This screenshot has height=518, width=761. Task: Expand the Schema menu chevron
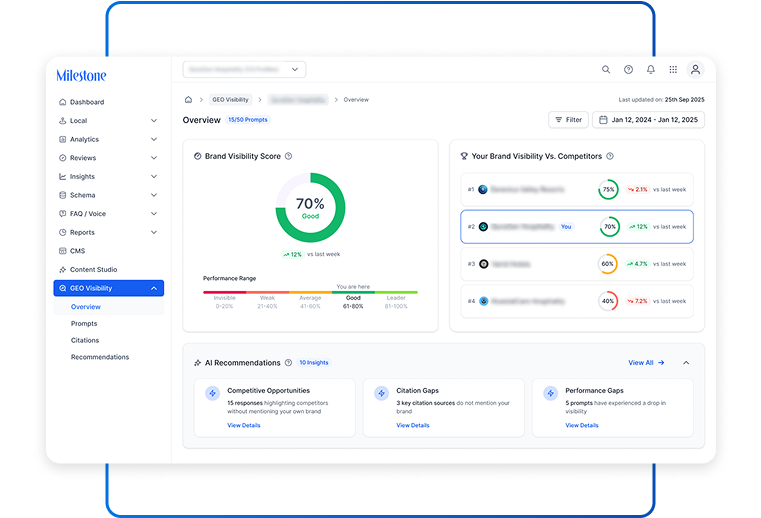154,195
